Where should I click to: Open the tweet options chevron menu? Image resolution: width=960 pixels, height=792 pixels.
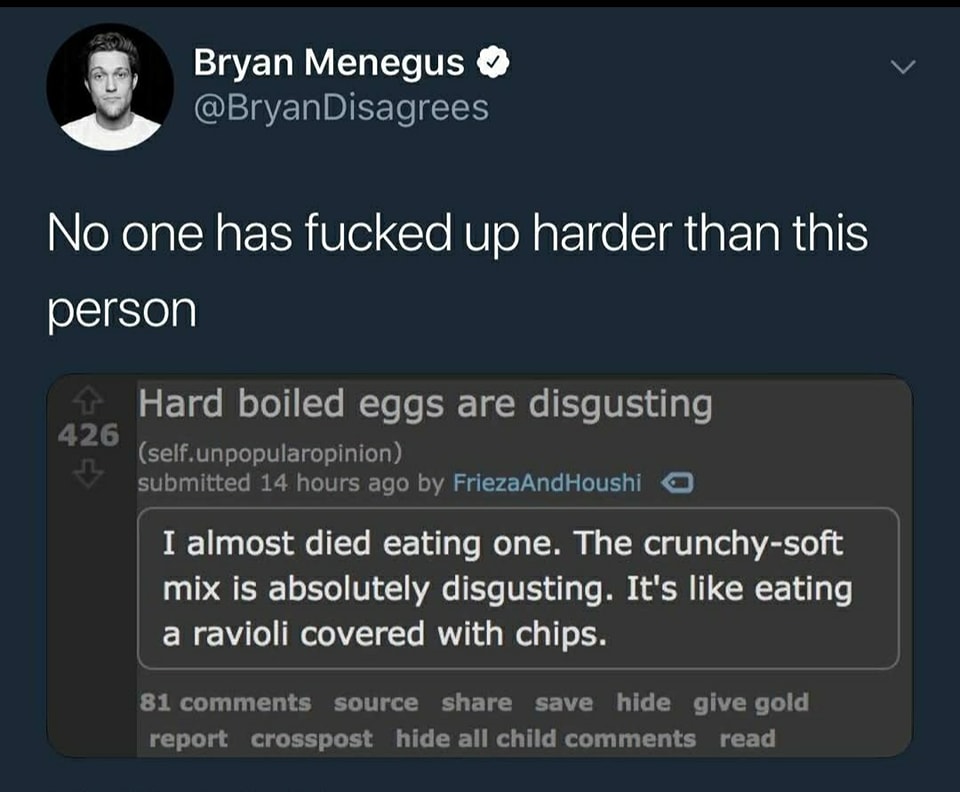click(902, 67)
